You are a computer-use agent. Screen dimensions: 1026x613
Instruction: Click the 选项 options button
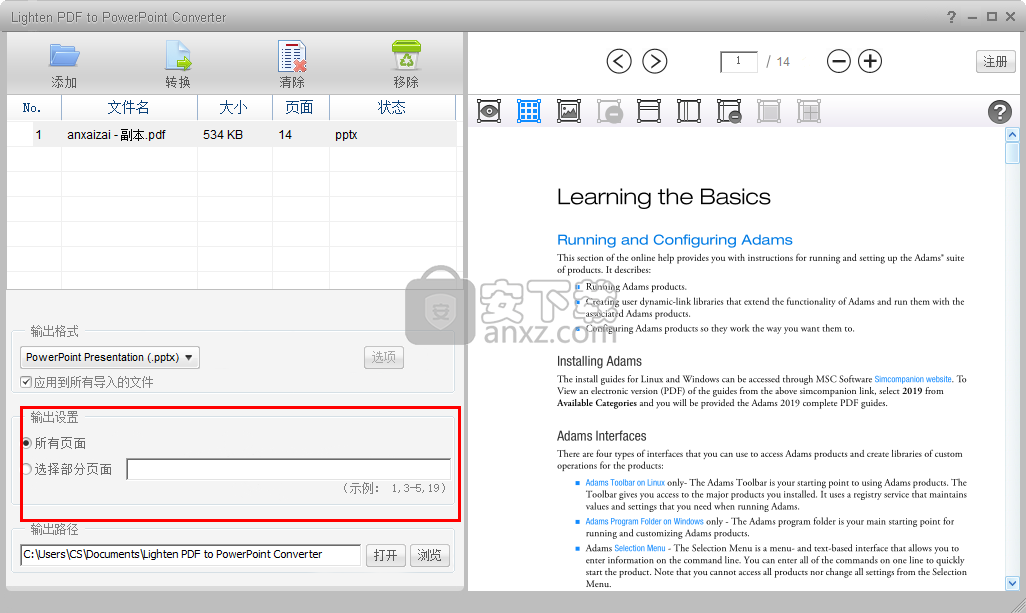383,357
